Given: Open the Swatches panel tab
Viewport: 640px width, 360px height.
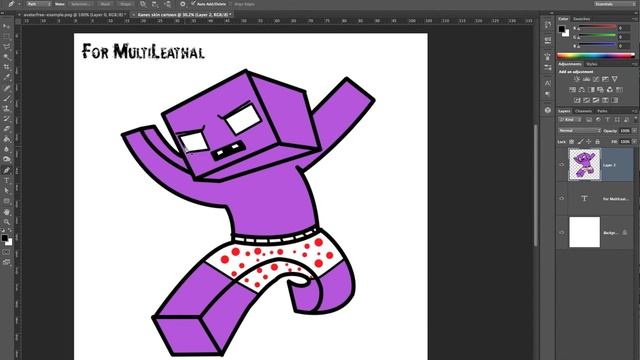Looking at the screenshot, I should coord(581,19).
